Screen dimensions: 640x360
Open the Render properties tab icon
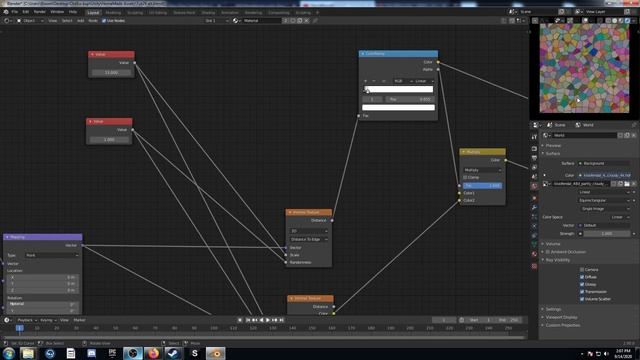pyautogui.click(x=534, y=149)
